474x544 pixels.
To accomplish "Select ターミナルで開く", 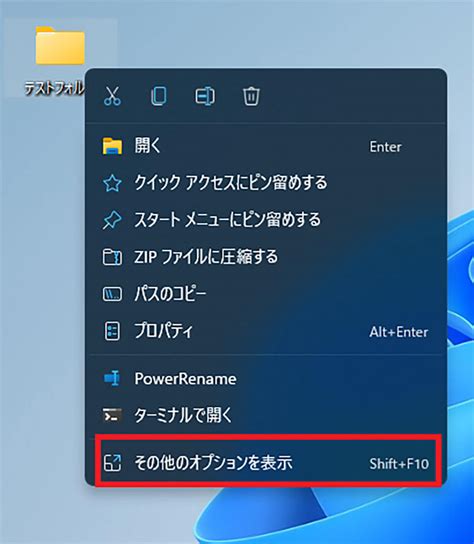I will coord(266,415).
